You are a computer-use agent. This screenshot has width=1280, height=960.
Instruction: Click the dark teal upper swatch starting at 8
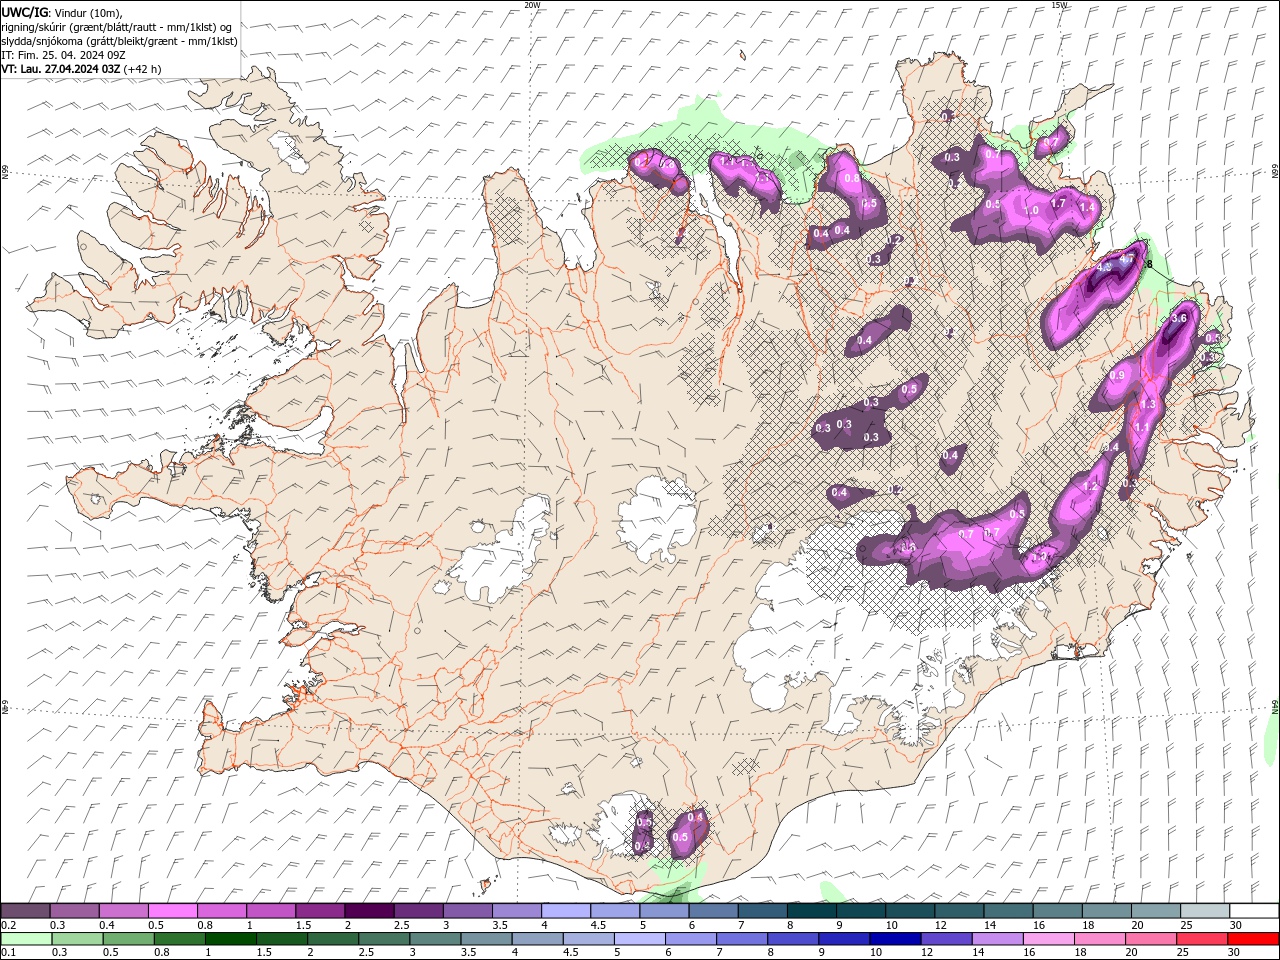[812, 911]
